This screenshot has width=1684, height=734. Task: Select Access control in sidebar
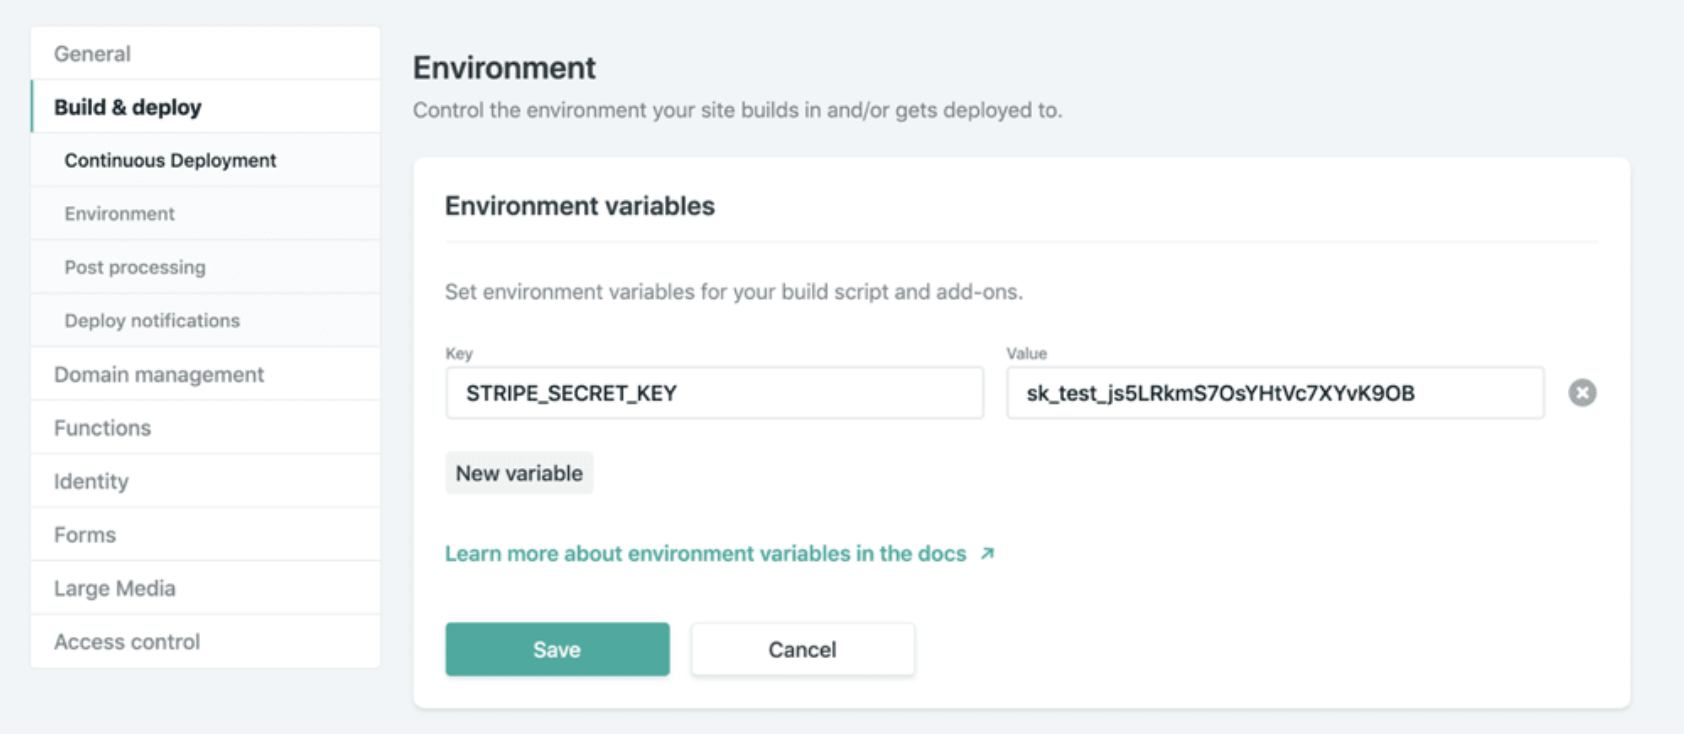point(127,642)
